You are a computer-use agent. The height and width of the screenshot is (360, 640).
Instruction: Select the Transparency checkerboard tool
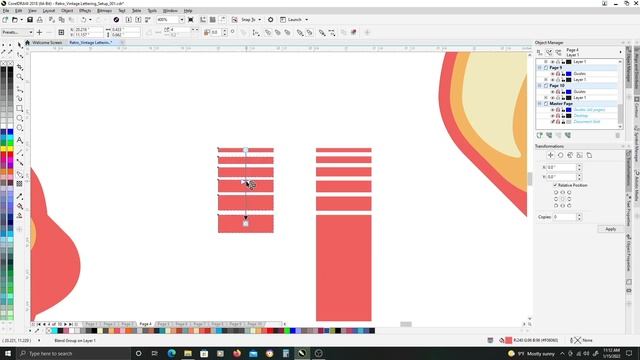20,184
